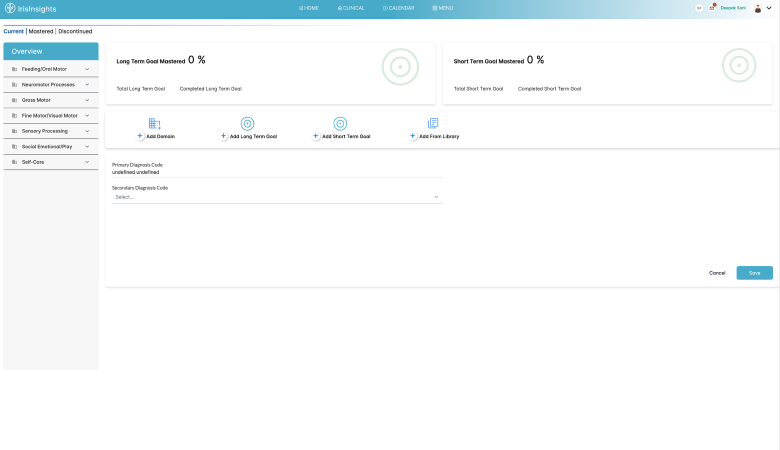The height and width of the screenshot is (450, 780).
Task: Click the Add From Library icon
Action: 433,124
